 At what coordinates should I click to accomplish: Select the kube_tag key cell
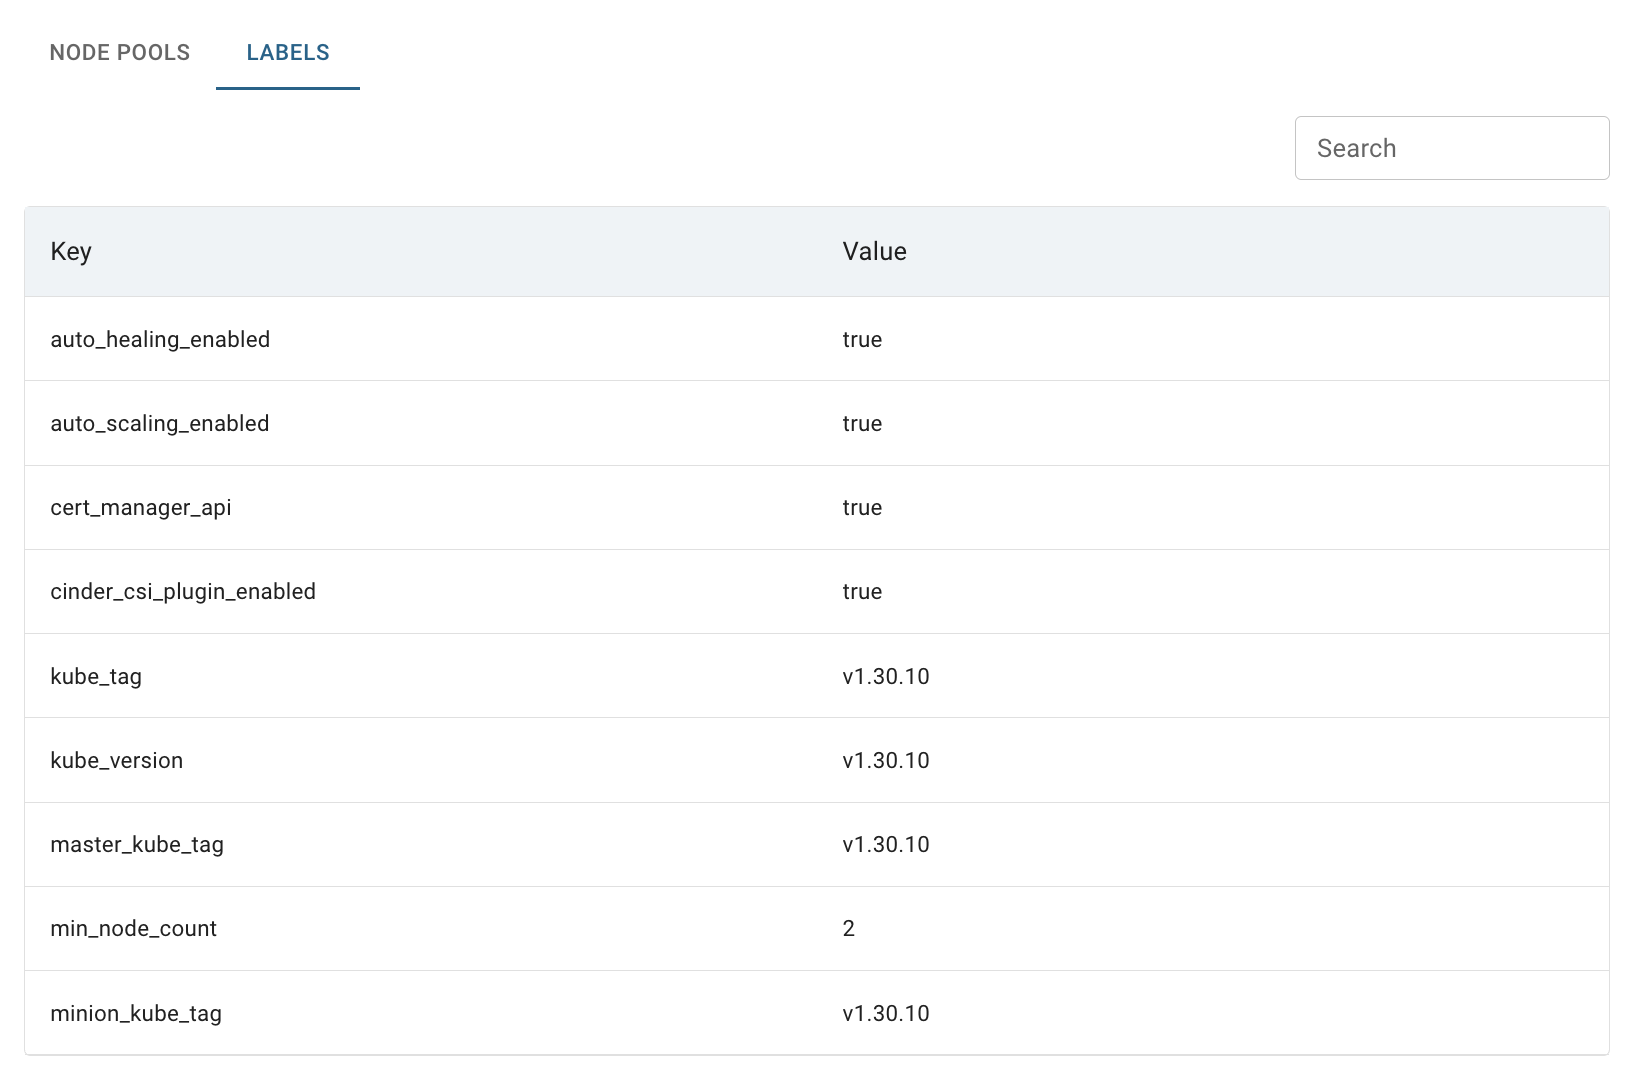click(x=96, y=677)
